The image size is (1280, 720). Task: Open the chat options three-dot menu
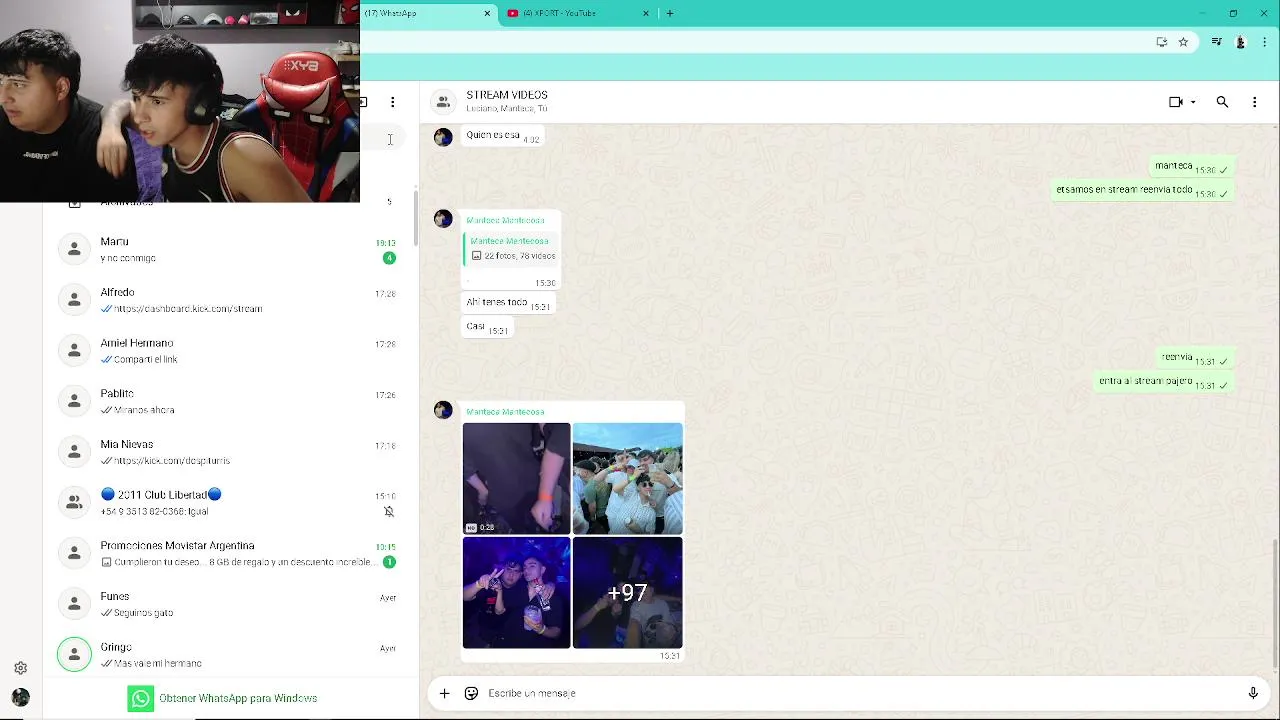tap(1254, 102)
